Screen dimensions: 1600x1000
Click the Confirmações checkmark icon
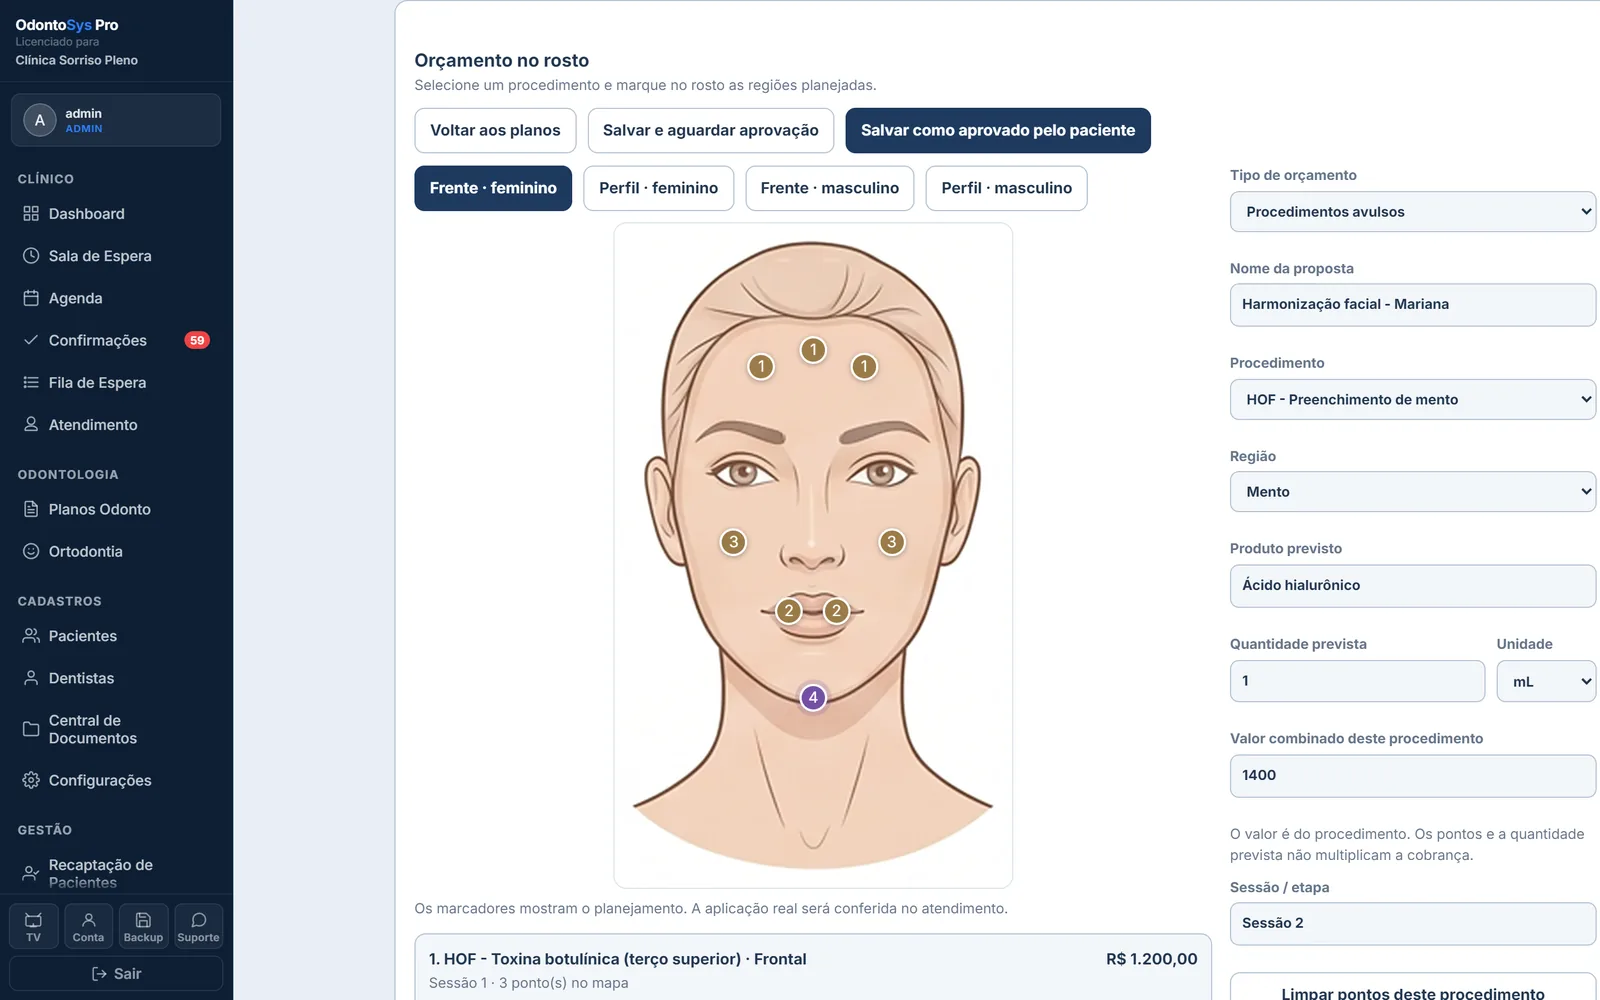pyautogui.click(x=31, y=340)
